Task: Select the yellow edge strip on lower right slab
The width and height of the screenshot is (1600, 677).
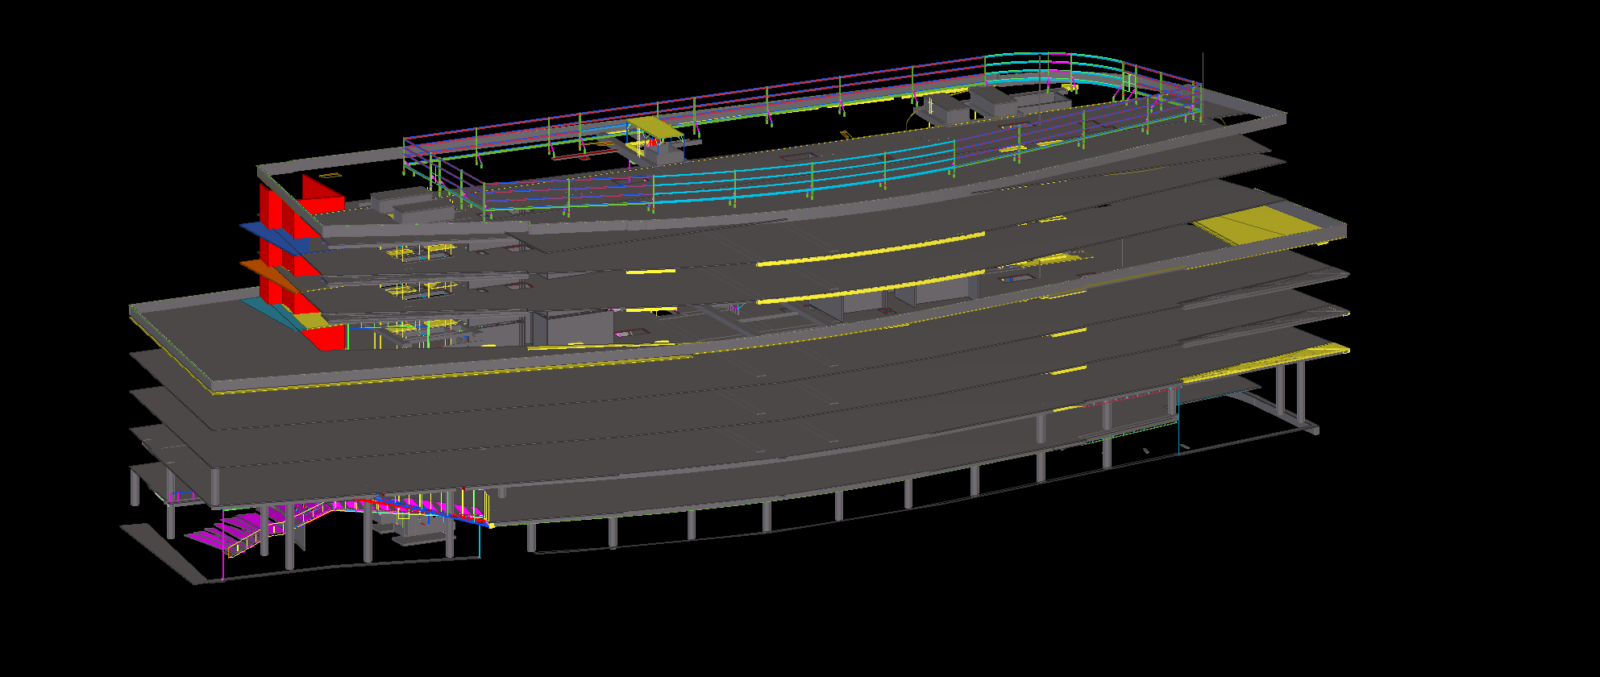Action: point(1266,363)
